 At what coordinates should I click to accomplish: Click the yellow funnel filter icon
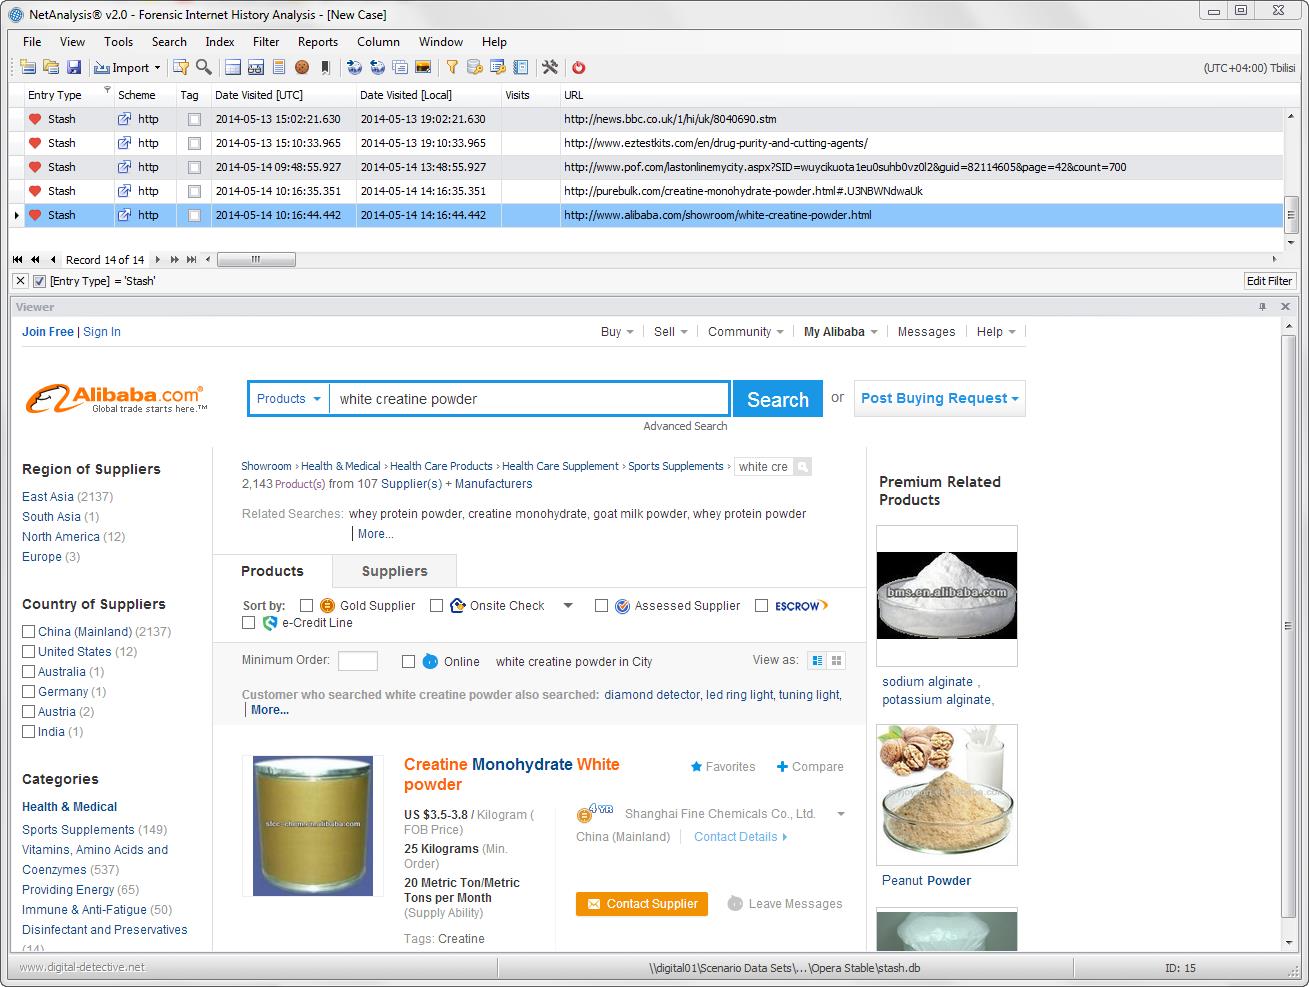(452, 67)
